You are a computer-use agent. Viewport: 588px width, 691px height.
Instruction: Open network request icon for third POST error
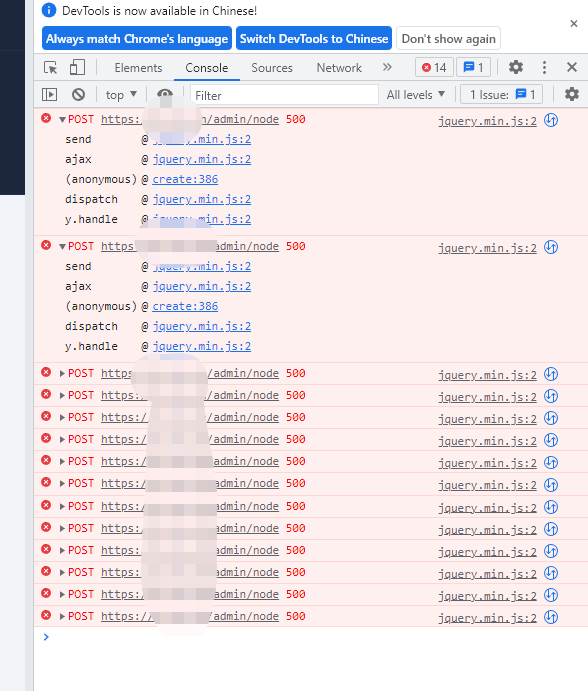point(551,374)
